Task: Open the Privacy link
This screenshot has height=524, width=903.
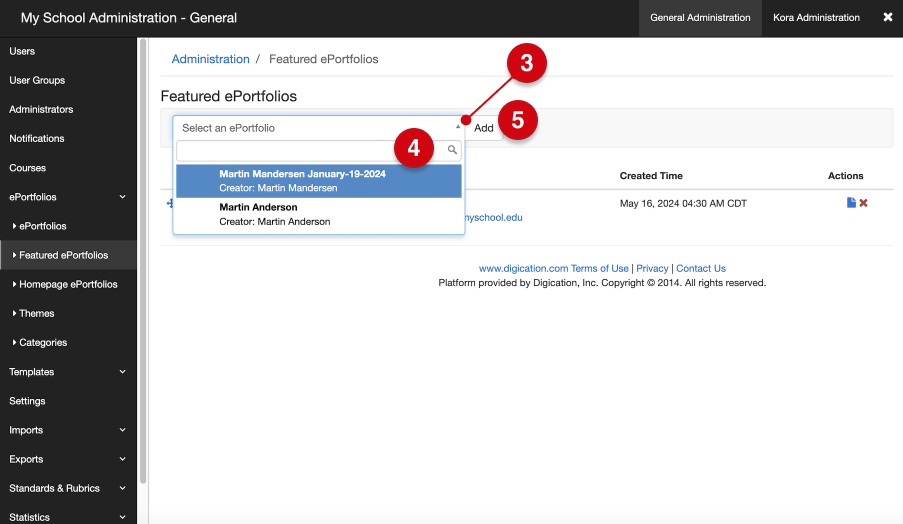Action: tap(652, 268)
